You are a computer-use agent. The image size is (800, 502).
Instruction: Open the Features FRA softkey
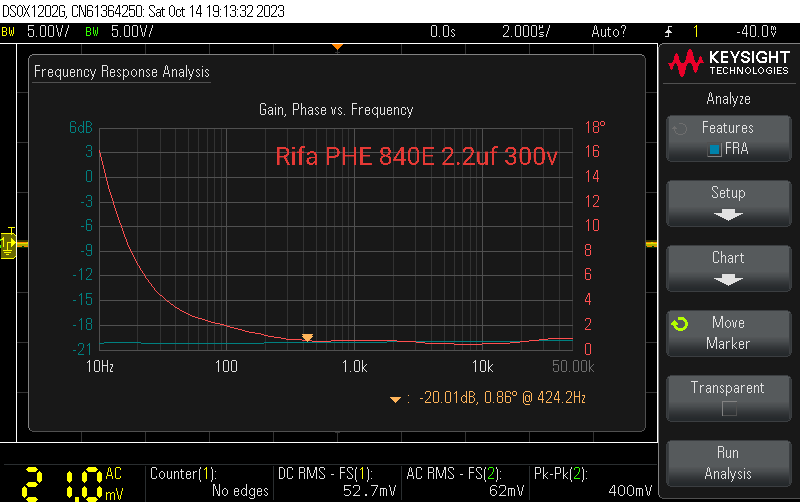click(729, 138)
